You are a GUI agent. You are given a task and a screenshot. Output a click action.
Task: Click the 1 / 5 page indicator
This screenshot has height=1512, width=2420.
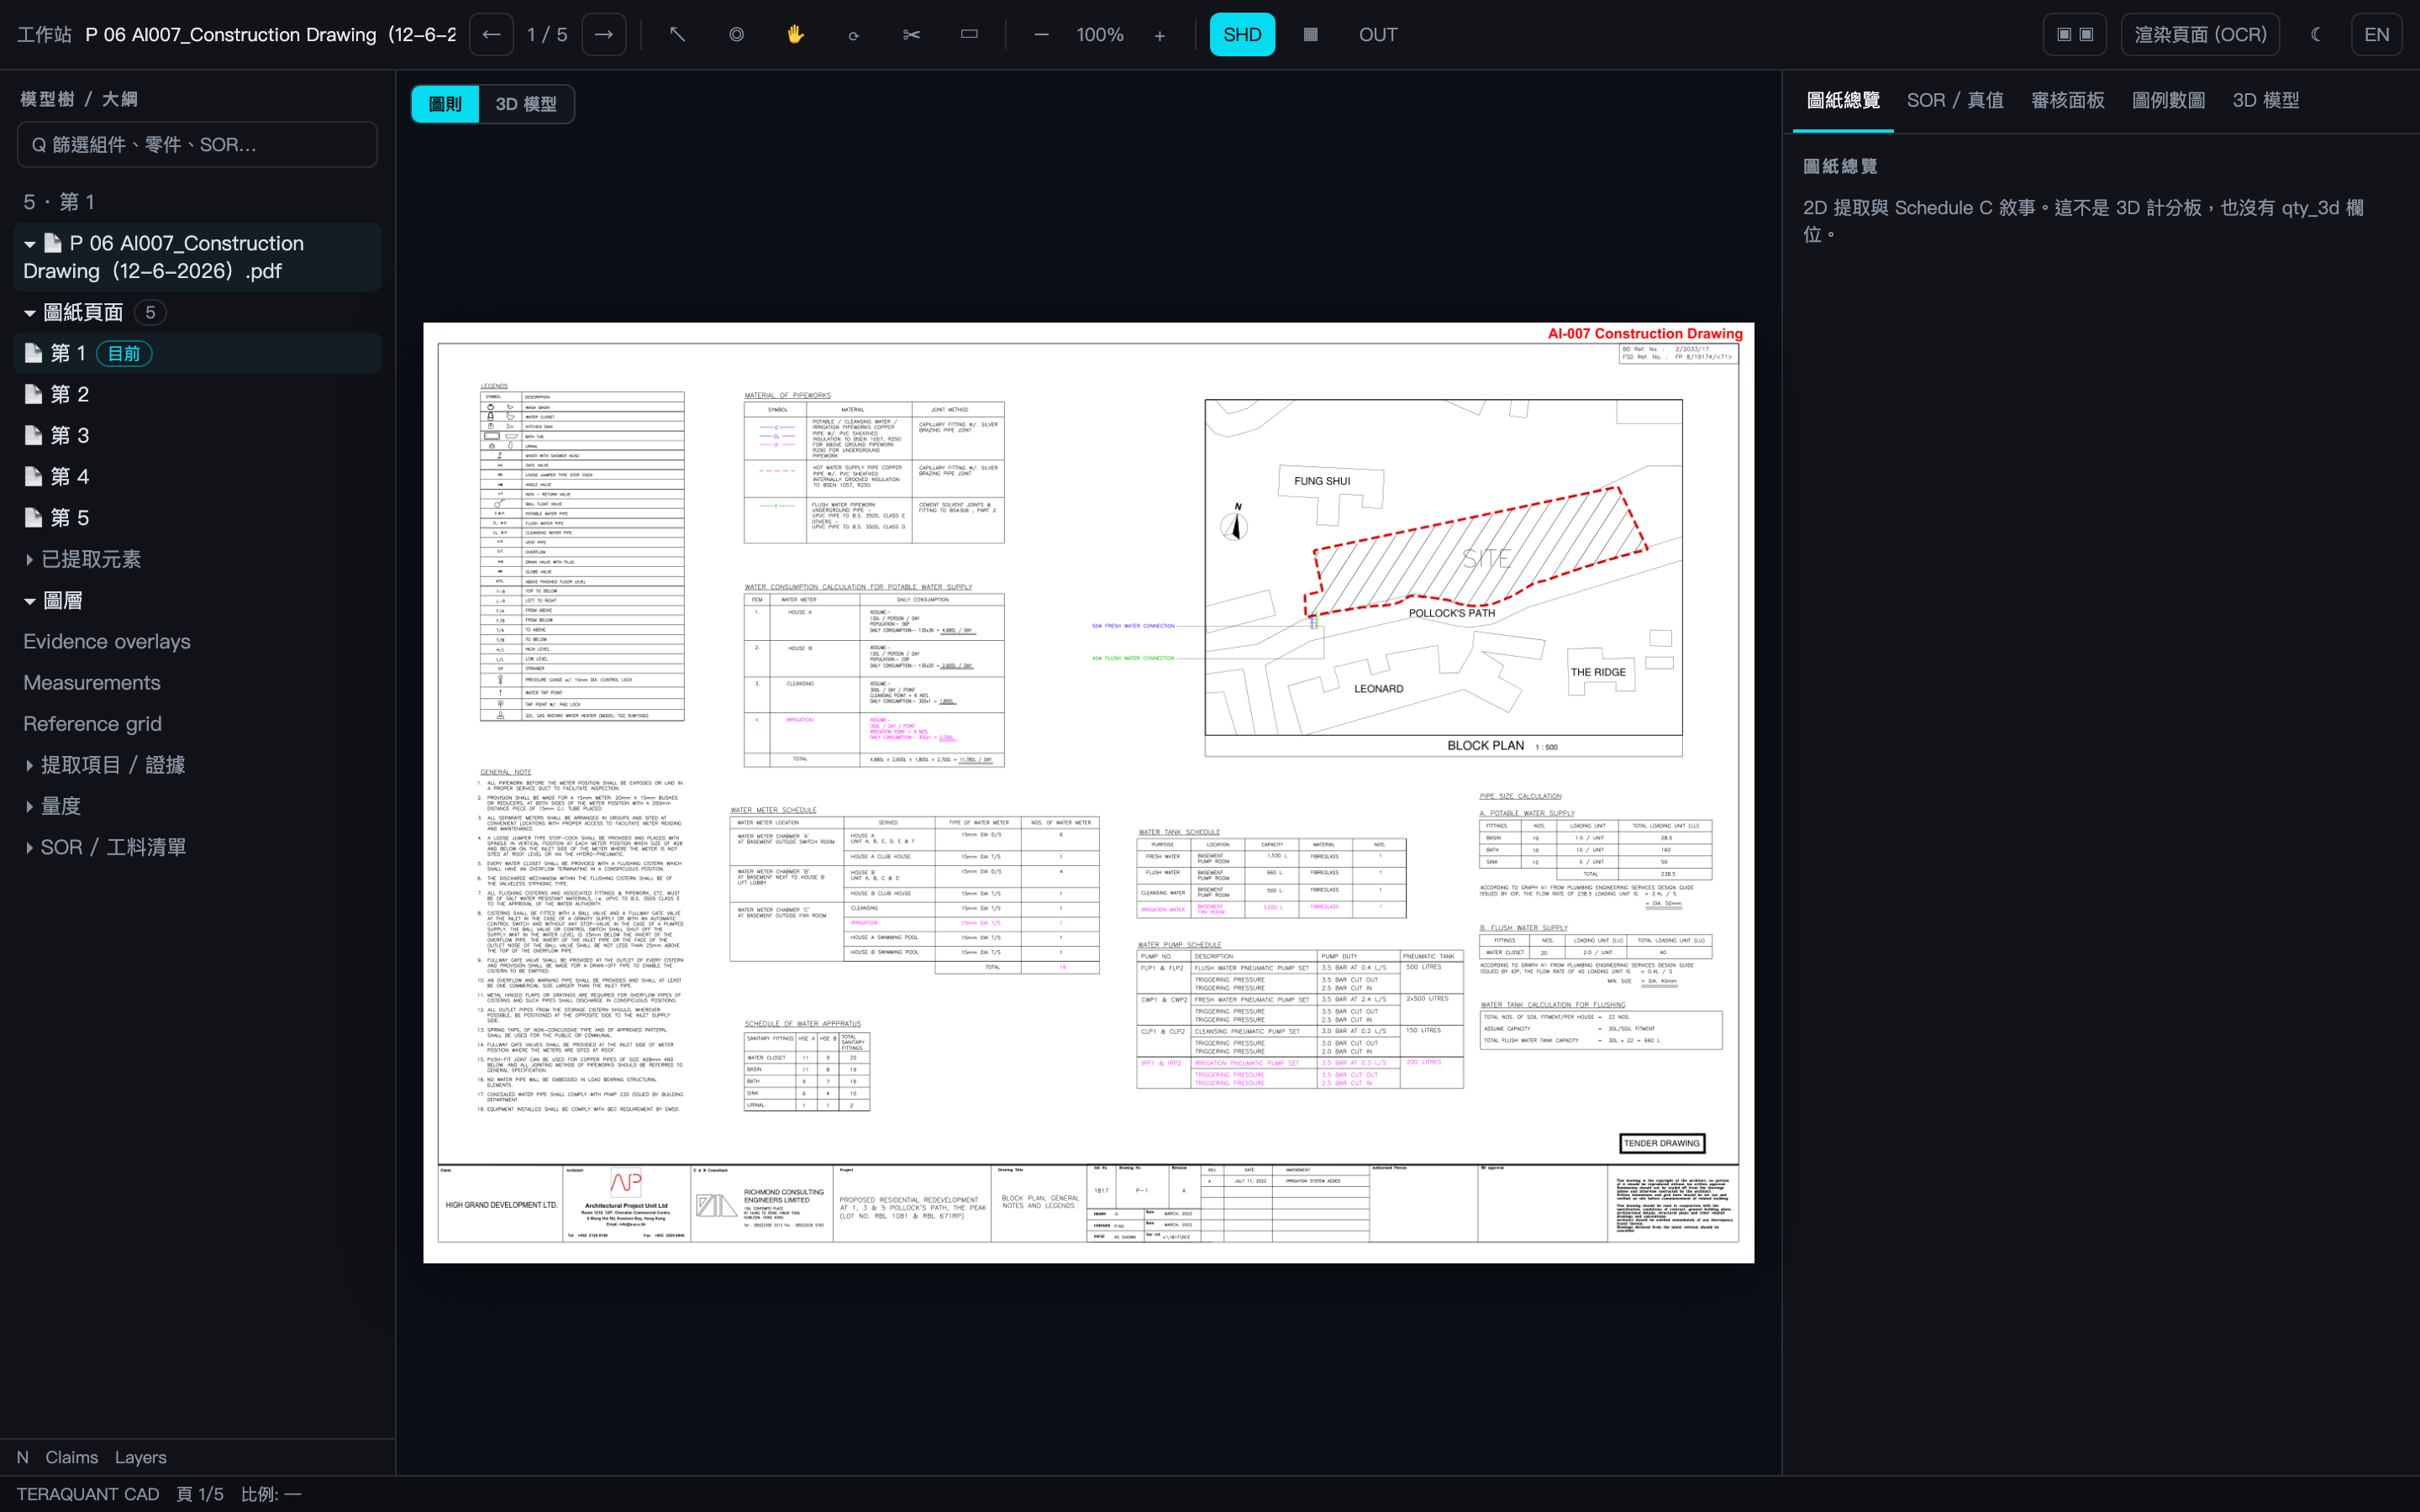tap(547, 35)
